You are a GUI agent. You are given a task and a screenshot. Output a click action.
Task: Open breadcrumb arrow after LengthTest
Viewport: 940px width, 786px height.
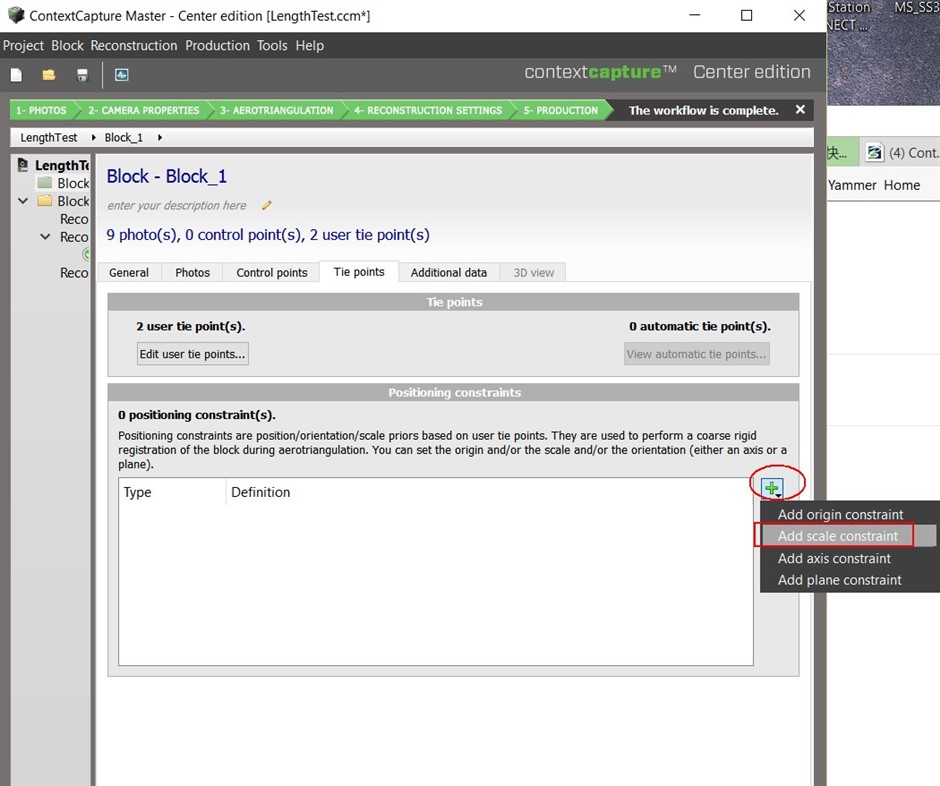pyautogui.click(x=94, y=137)
